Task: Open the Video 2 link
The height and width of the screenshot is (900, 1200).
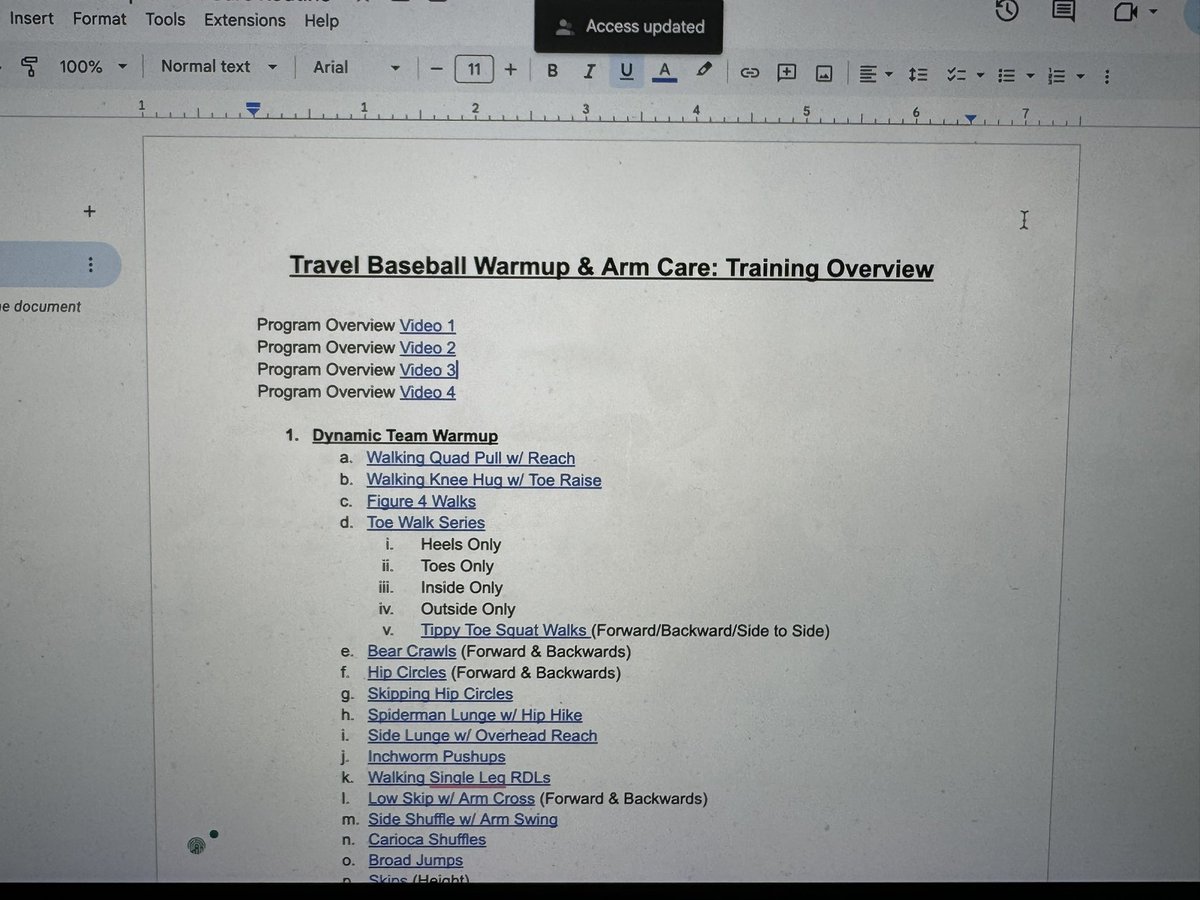Action: [x=428, y=347]
